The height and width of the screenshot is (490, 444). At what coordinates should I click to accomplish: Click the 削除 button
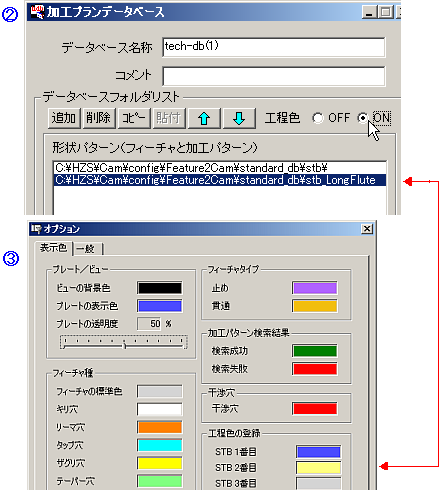click(99, 118)
